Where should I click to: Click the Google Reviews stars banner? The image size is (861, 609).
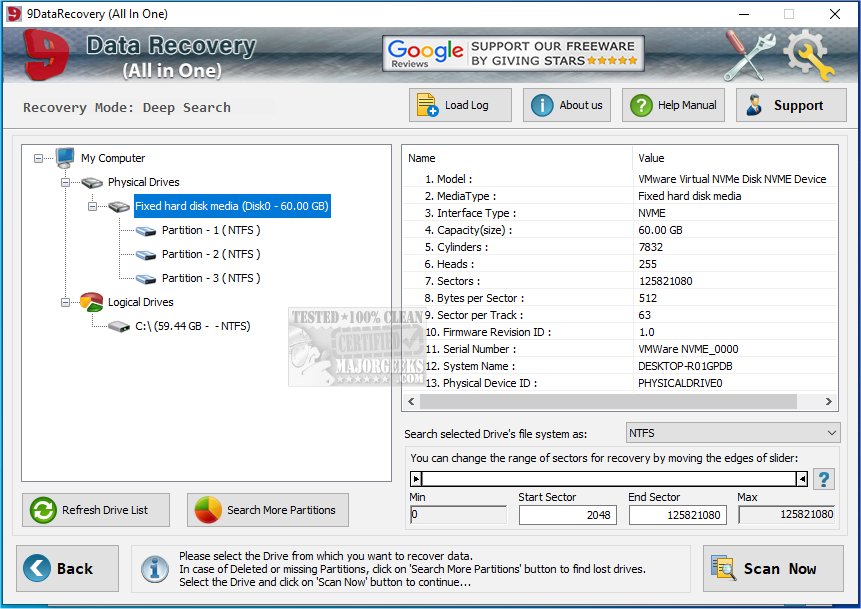pyautogui.click(x=513, y=54)
